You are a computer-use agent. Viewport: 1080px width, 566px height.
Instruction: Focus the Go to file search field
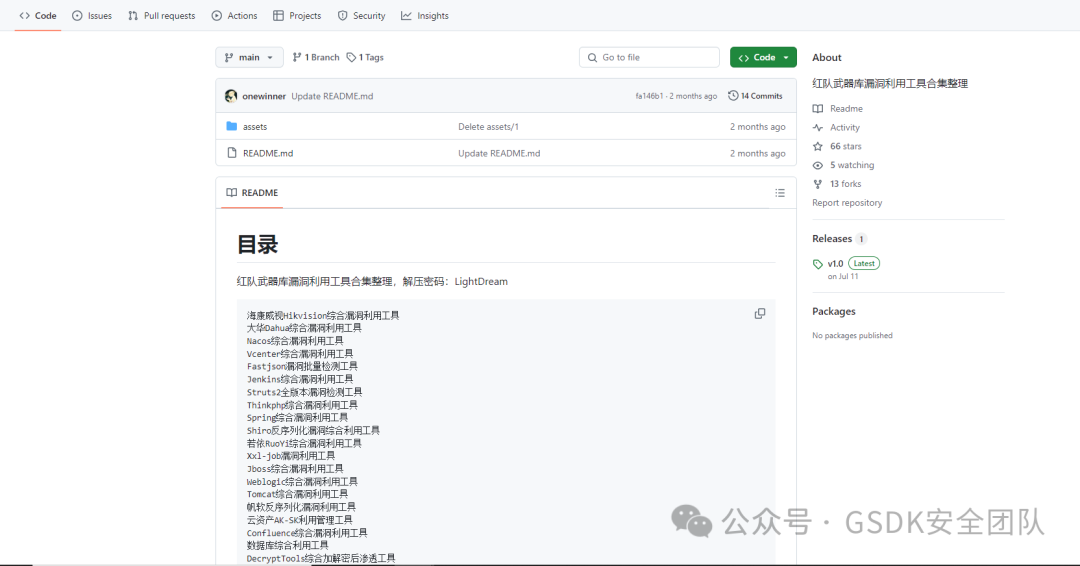point(650,57)
